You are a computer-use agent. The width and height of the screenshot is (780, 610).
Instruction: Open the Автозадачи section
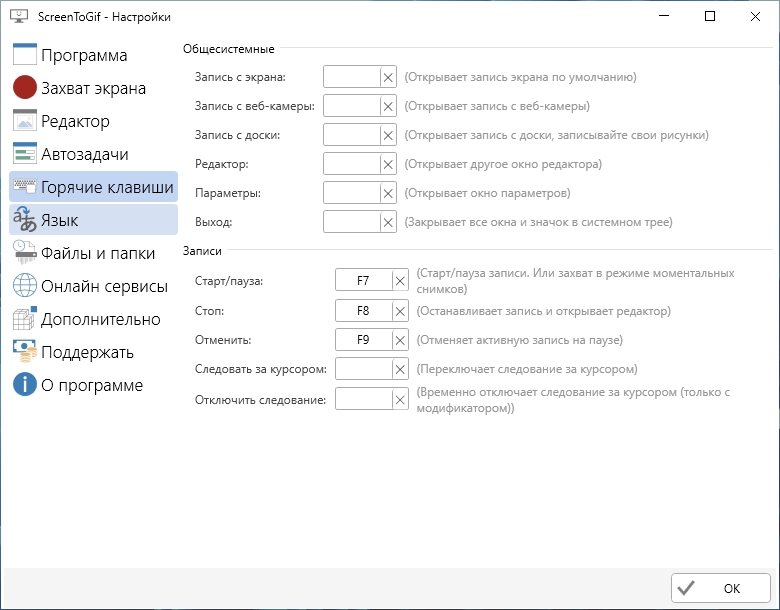pyautogui.click(x=93, y=154)
